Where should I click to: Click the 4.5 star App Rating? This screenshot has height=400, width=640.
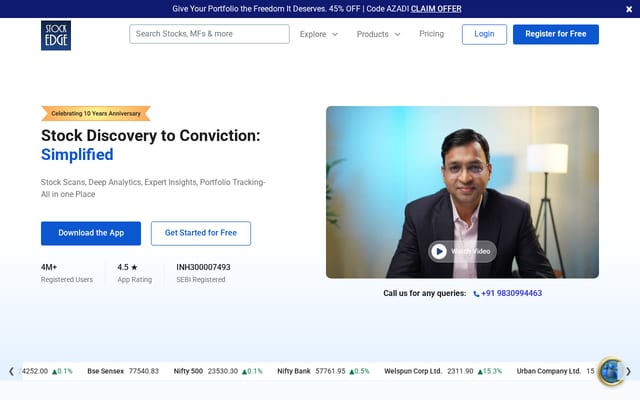(135, 273)
